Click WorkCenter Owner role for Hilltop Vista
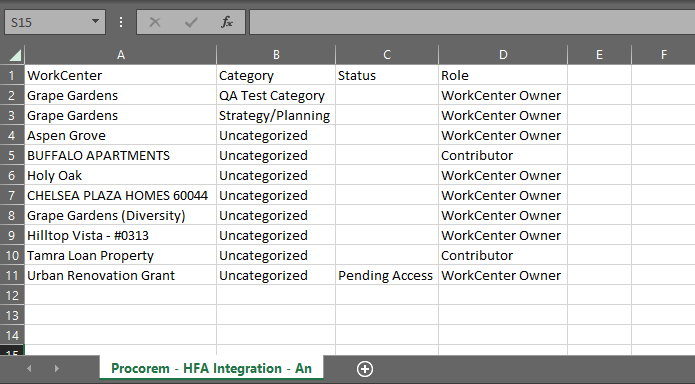The height and width of the screenshot is (384, 695). point(503,235)
